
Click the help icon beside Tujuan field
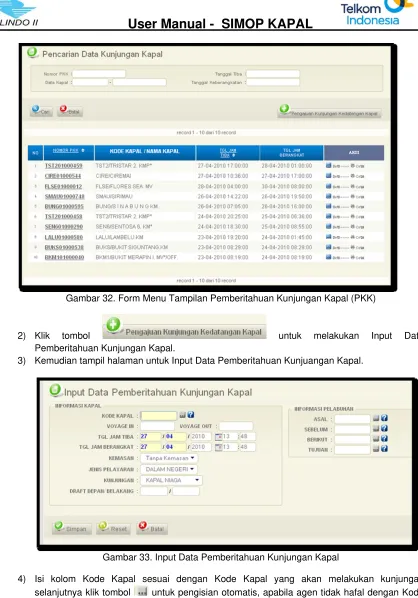tap(384, 449)
